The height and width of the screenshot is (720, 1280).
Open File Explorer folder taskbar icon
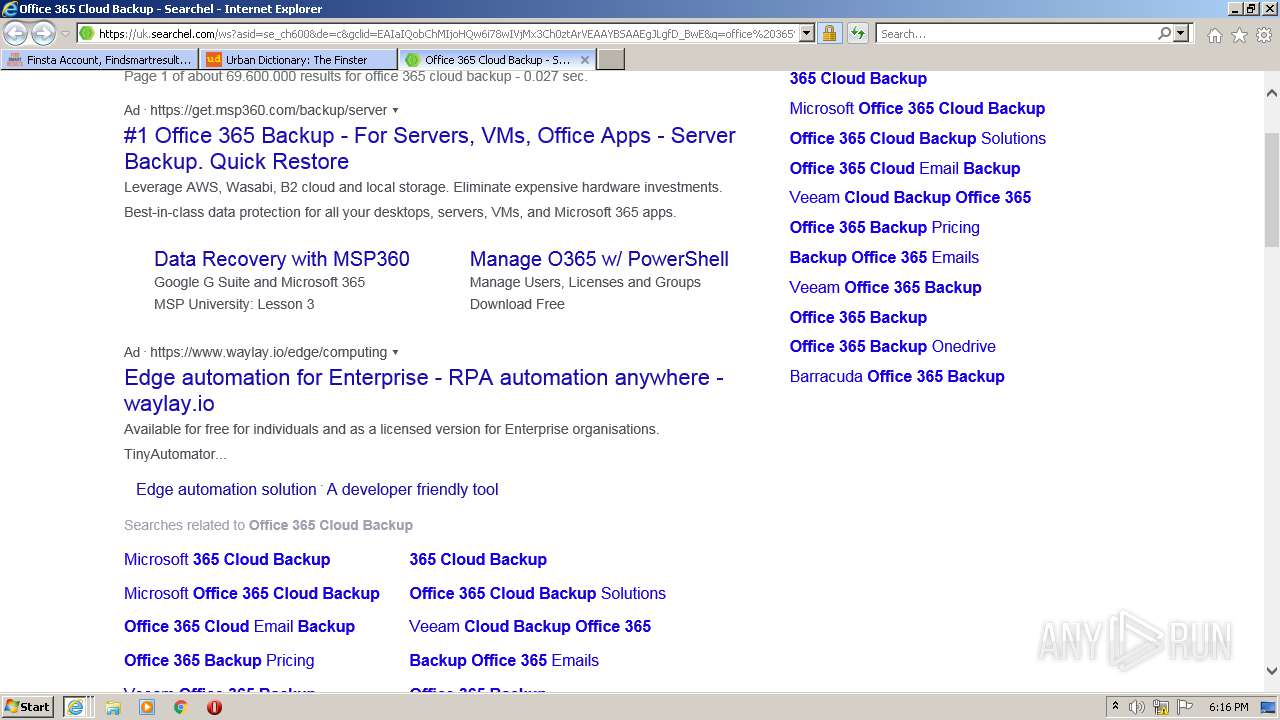[x=113, y=707]
